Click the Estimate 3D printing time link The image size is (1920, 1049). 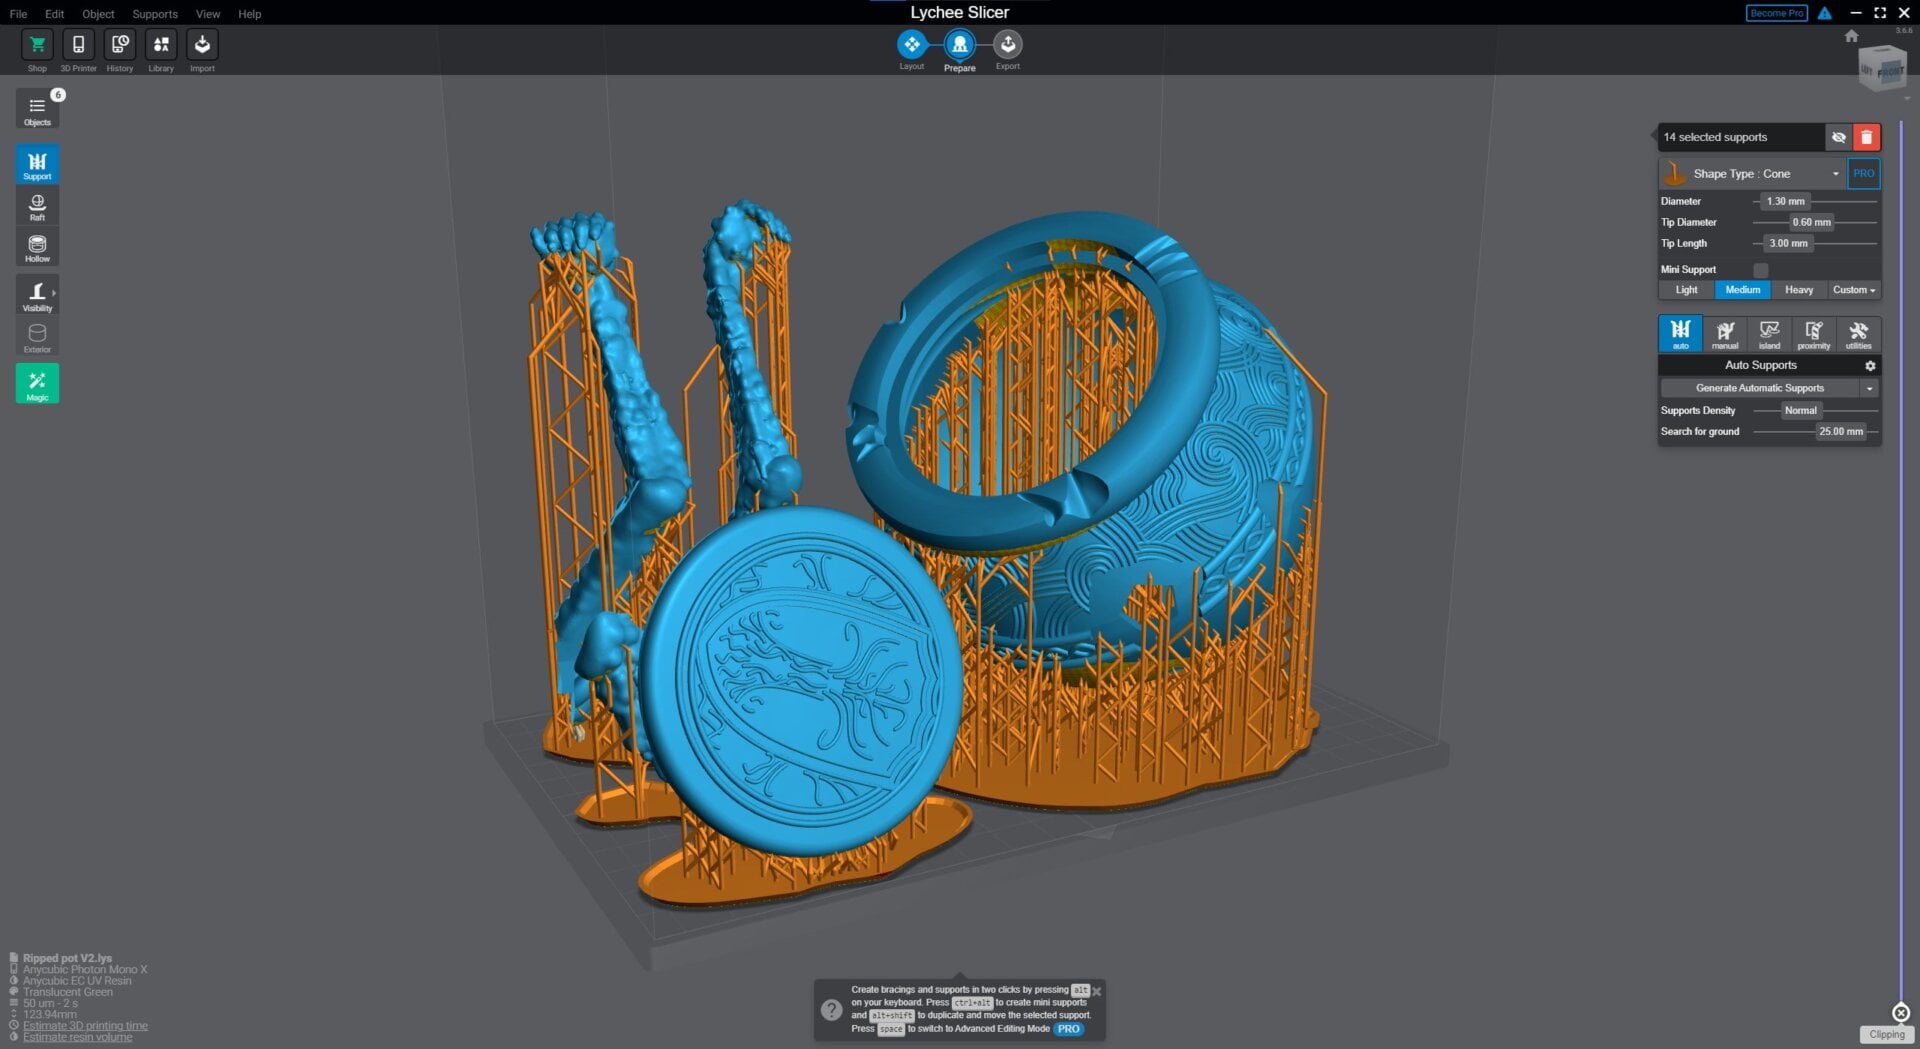(x=84, y=1025)
